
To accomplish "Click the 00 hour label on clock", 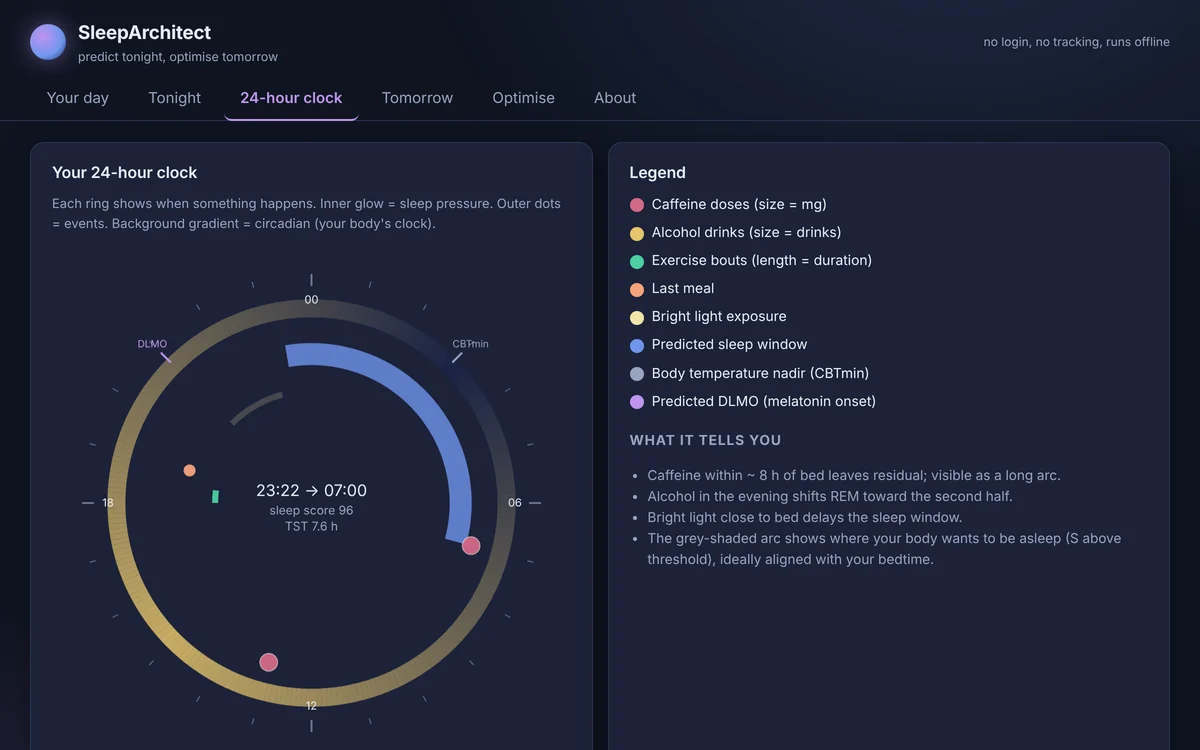I will click(x=311, y=300).
